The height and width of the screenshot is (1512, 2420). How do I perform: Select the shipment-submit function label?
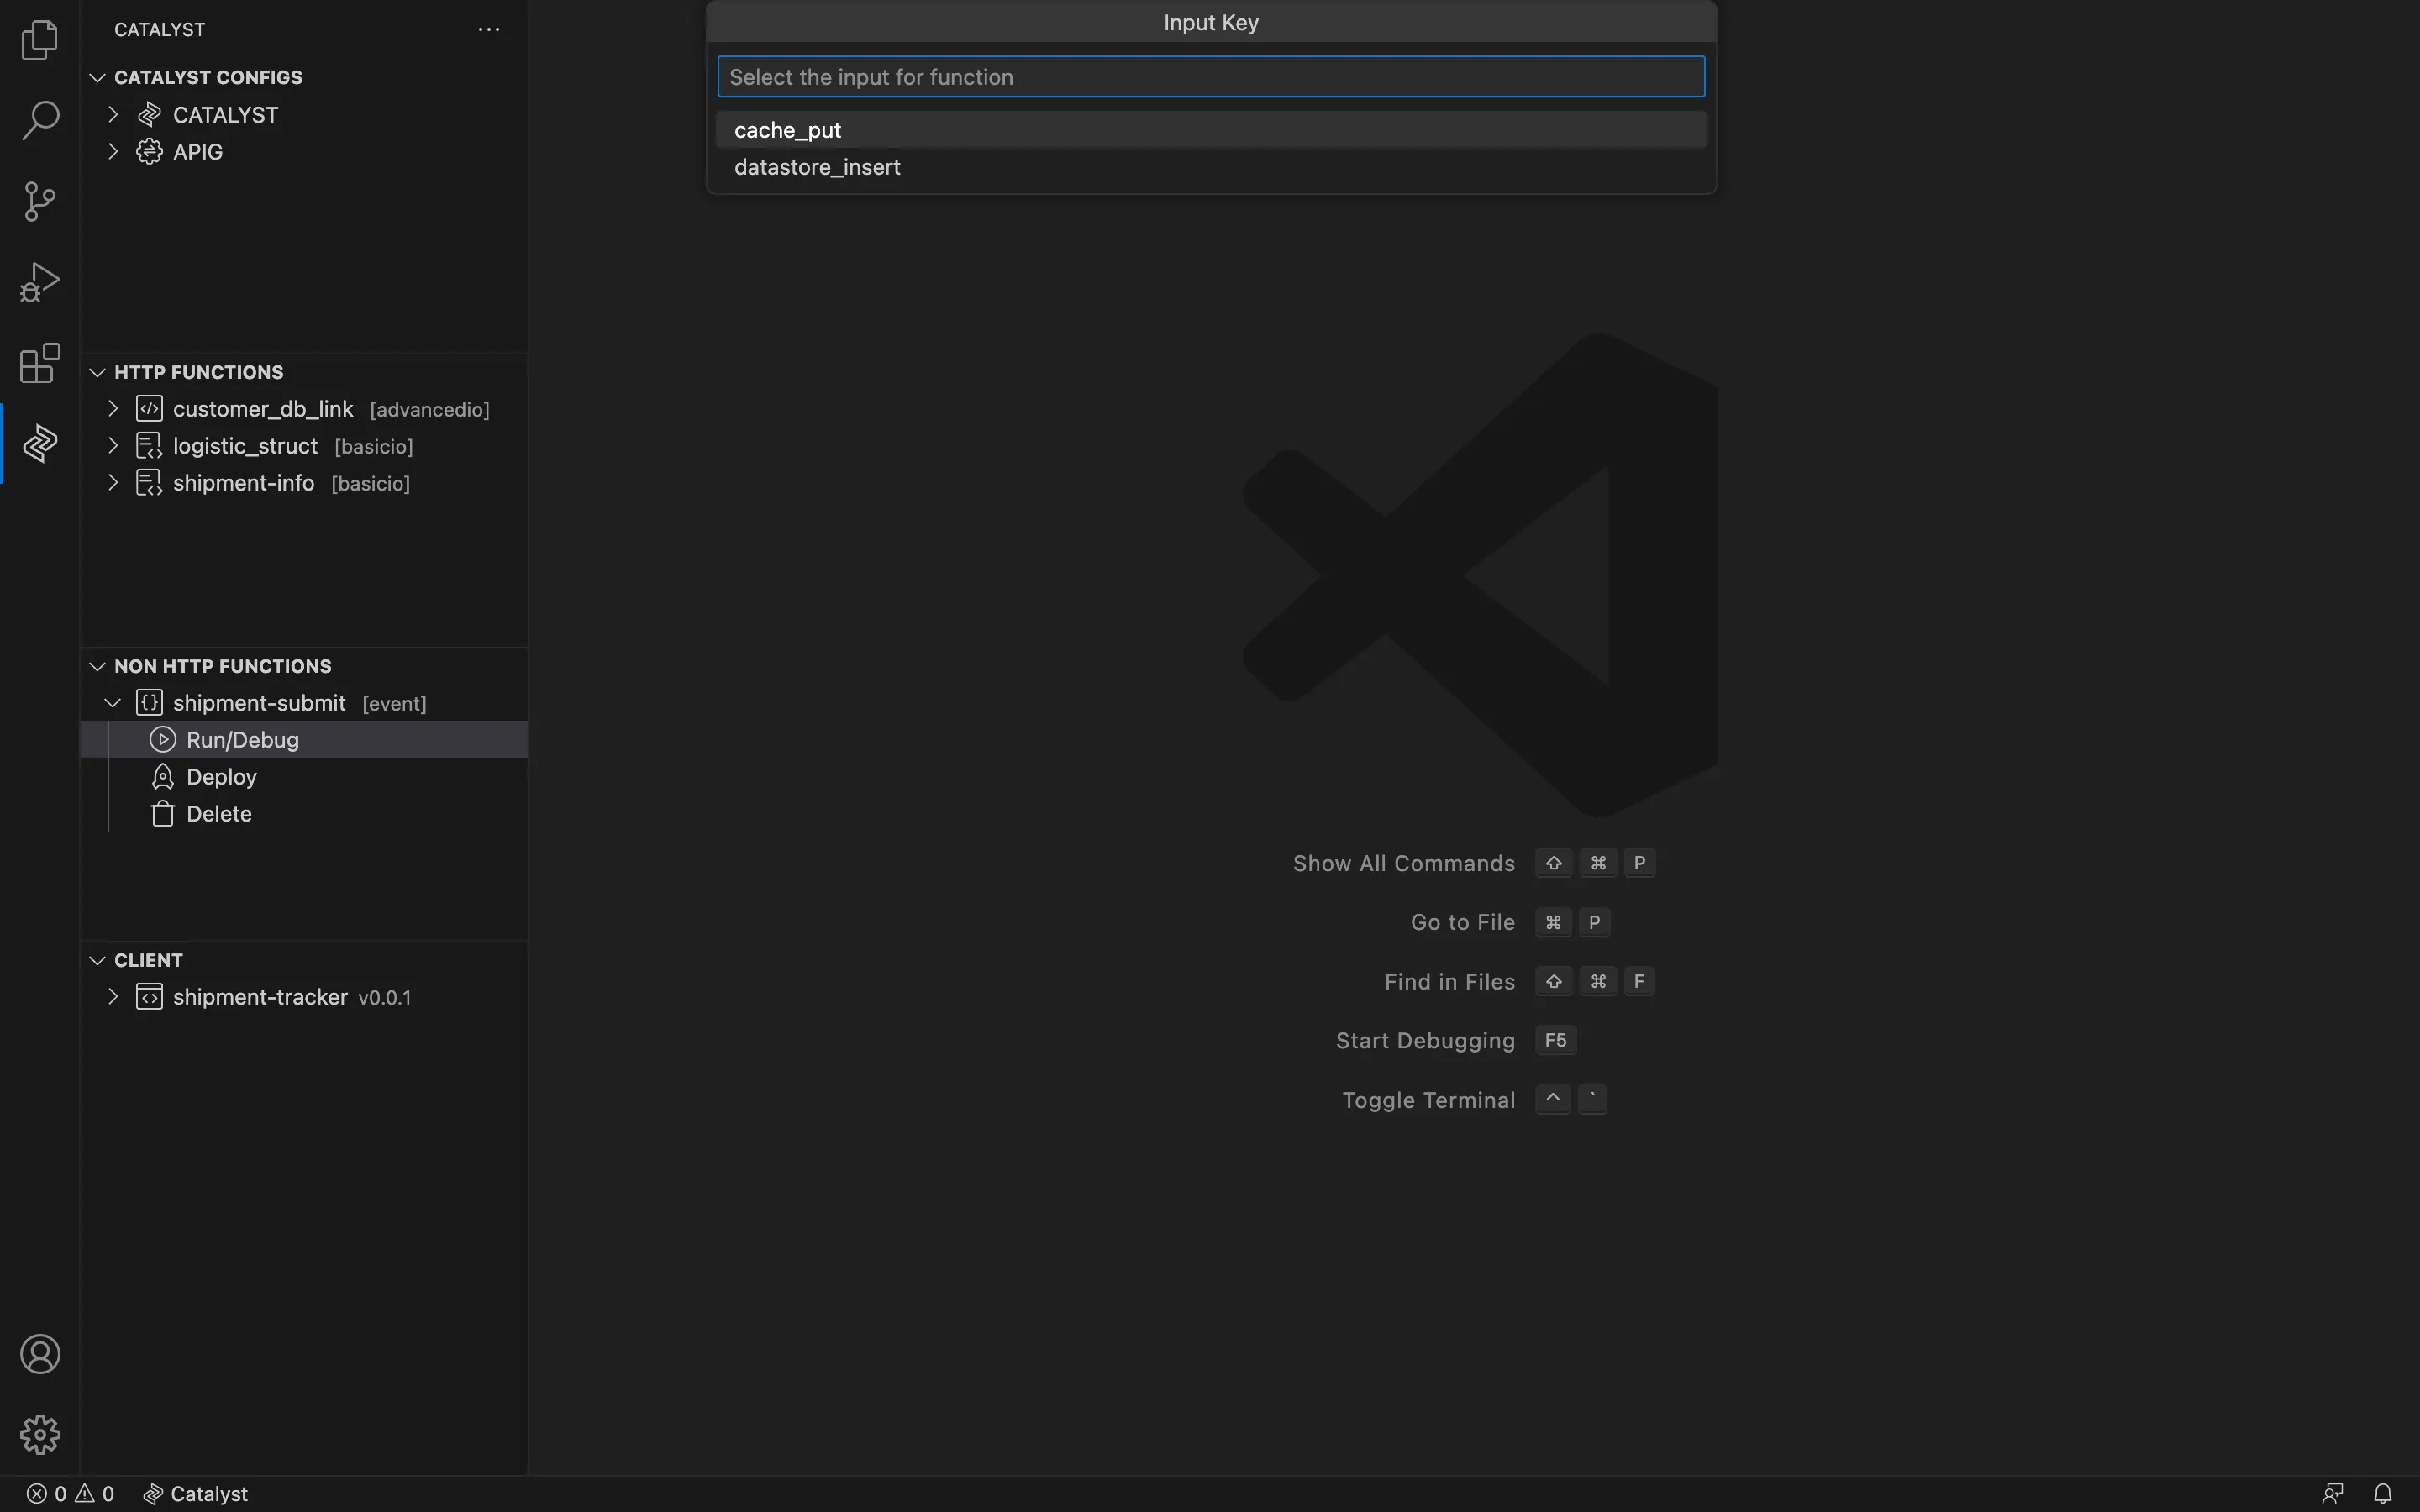260,703
